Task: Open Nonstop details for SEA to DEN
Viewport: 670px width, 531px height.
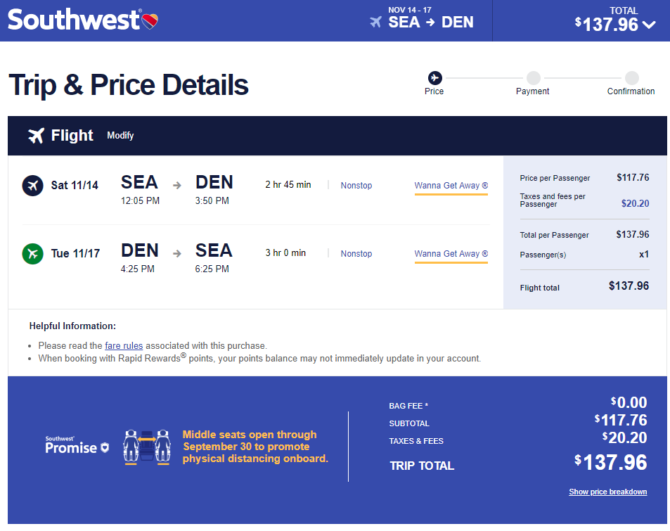Action: pyautogui.click(x=356, y=185)
